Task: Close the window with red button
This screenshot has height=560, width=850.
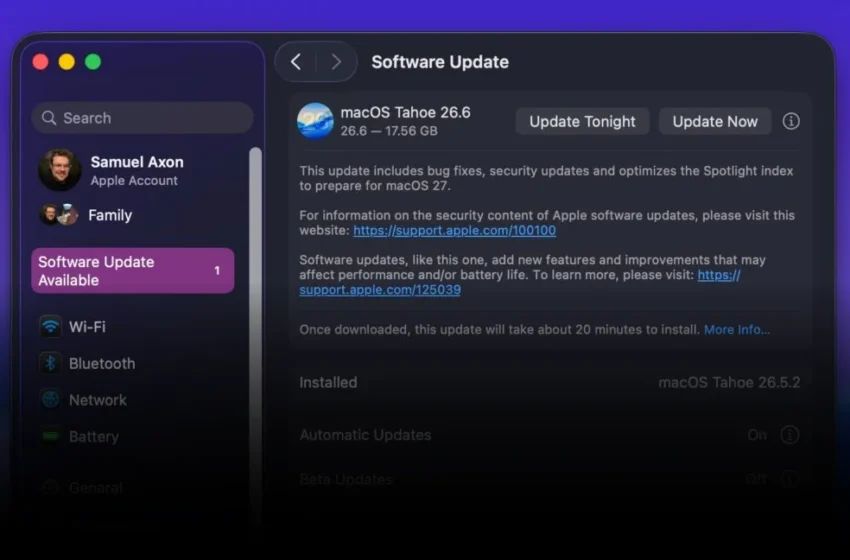Action: 41,62
